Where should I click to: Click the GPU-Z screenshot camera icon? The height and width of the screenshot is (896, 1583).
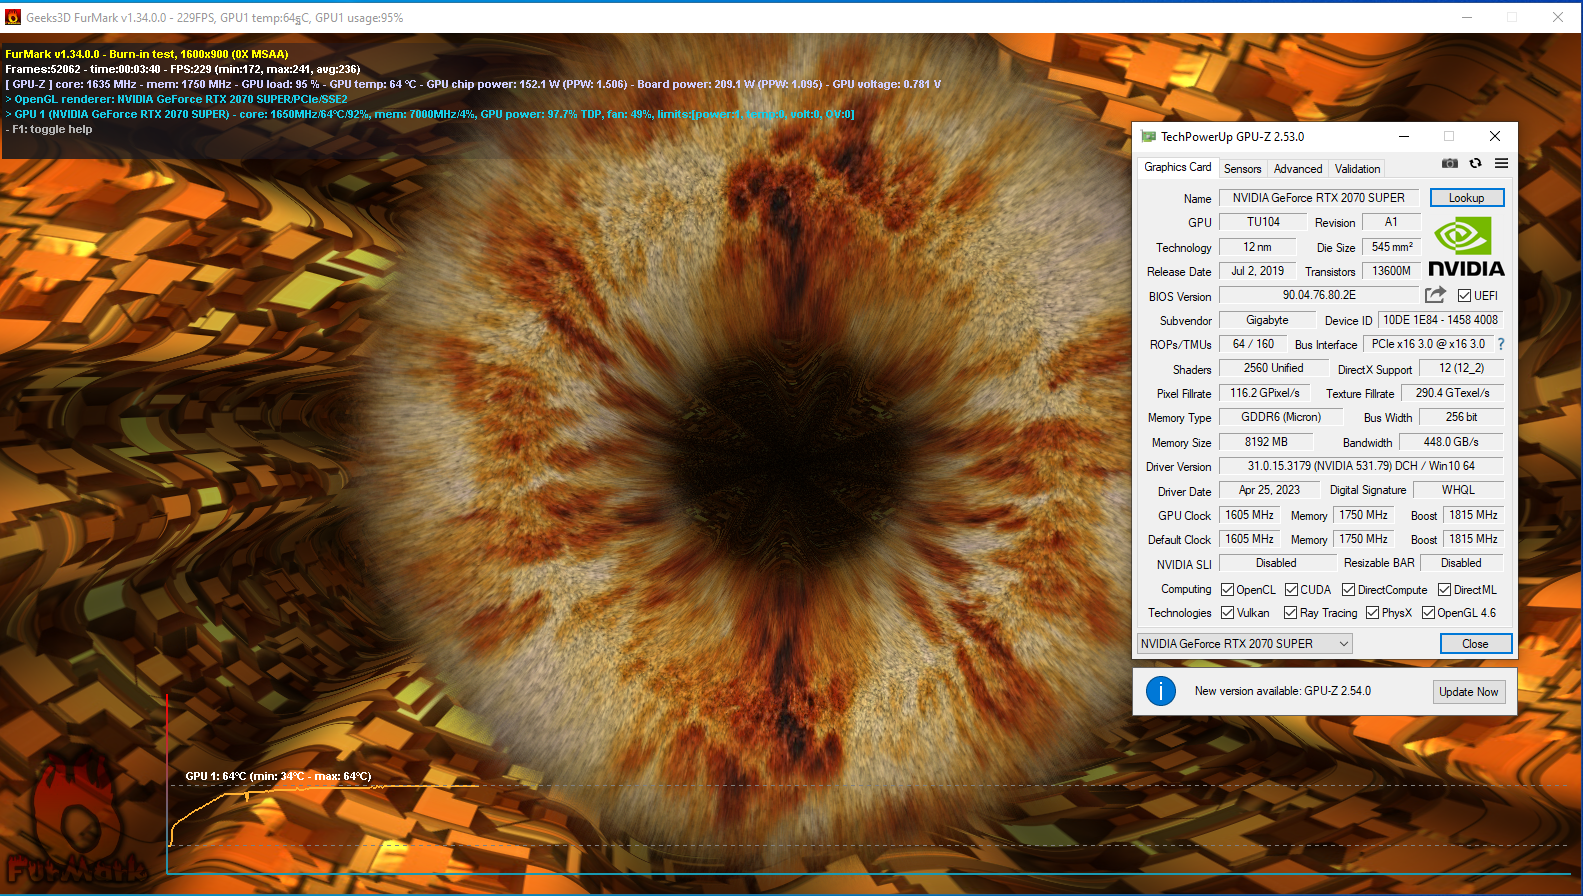coord(1449,163)
